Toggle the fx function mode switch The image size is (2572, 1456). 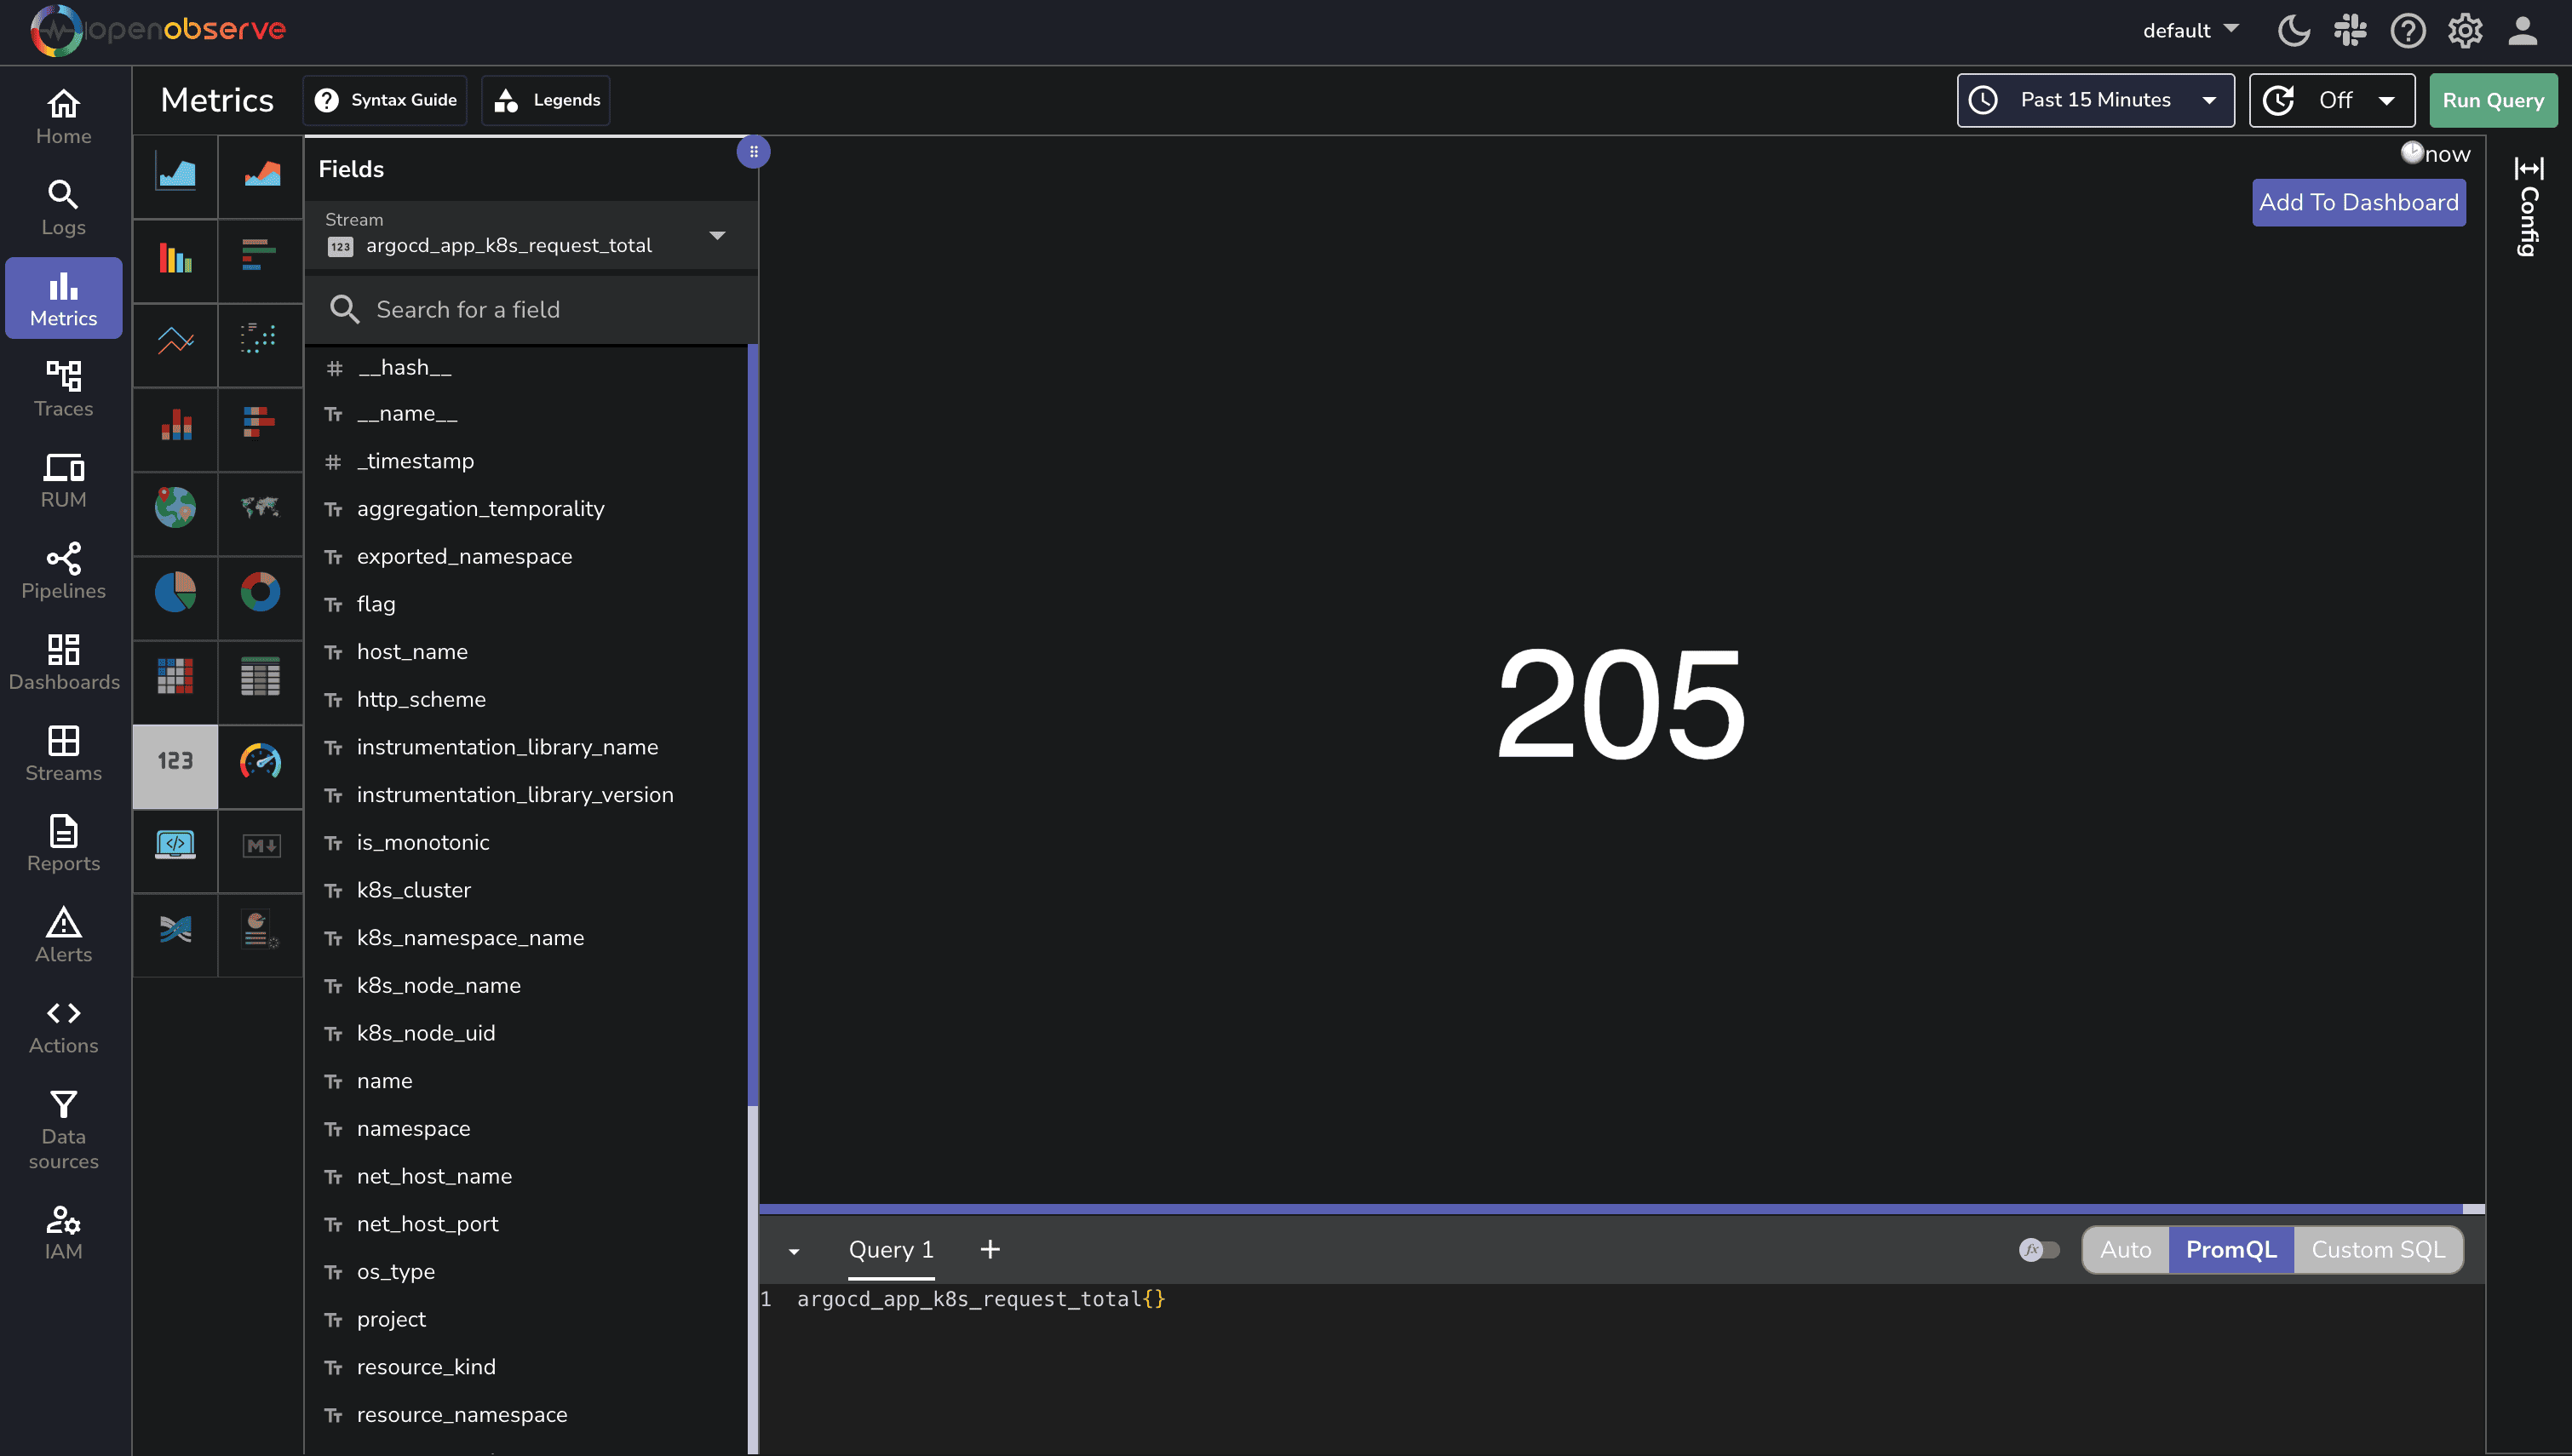(2040, 1249)
